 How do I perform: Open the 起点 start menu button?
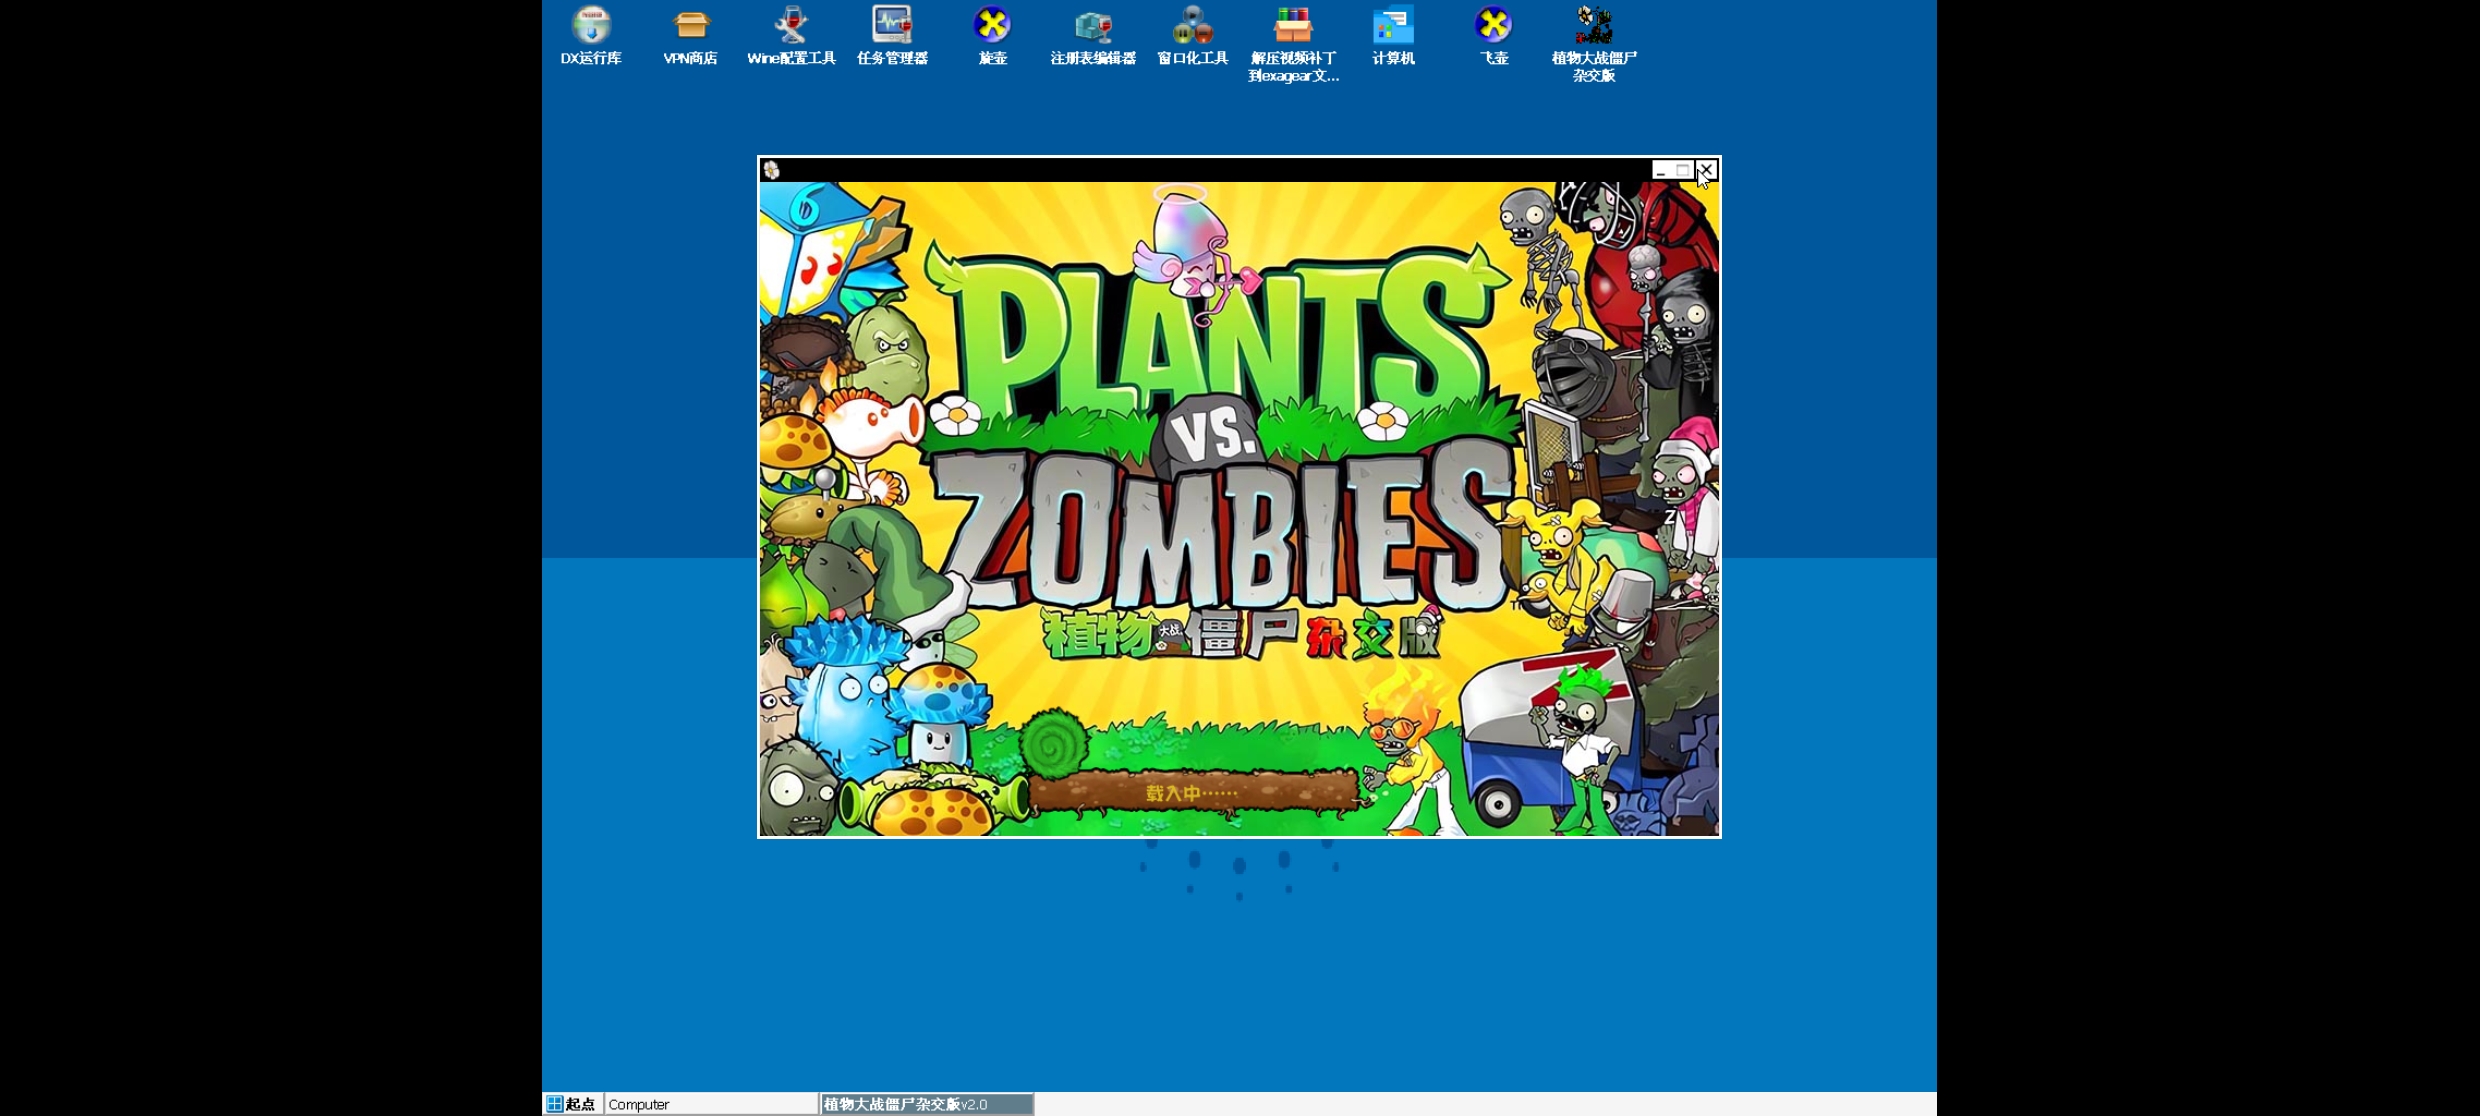[572, 1104]
